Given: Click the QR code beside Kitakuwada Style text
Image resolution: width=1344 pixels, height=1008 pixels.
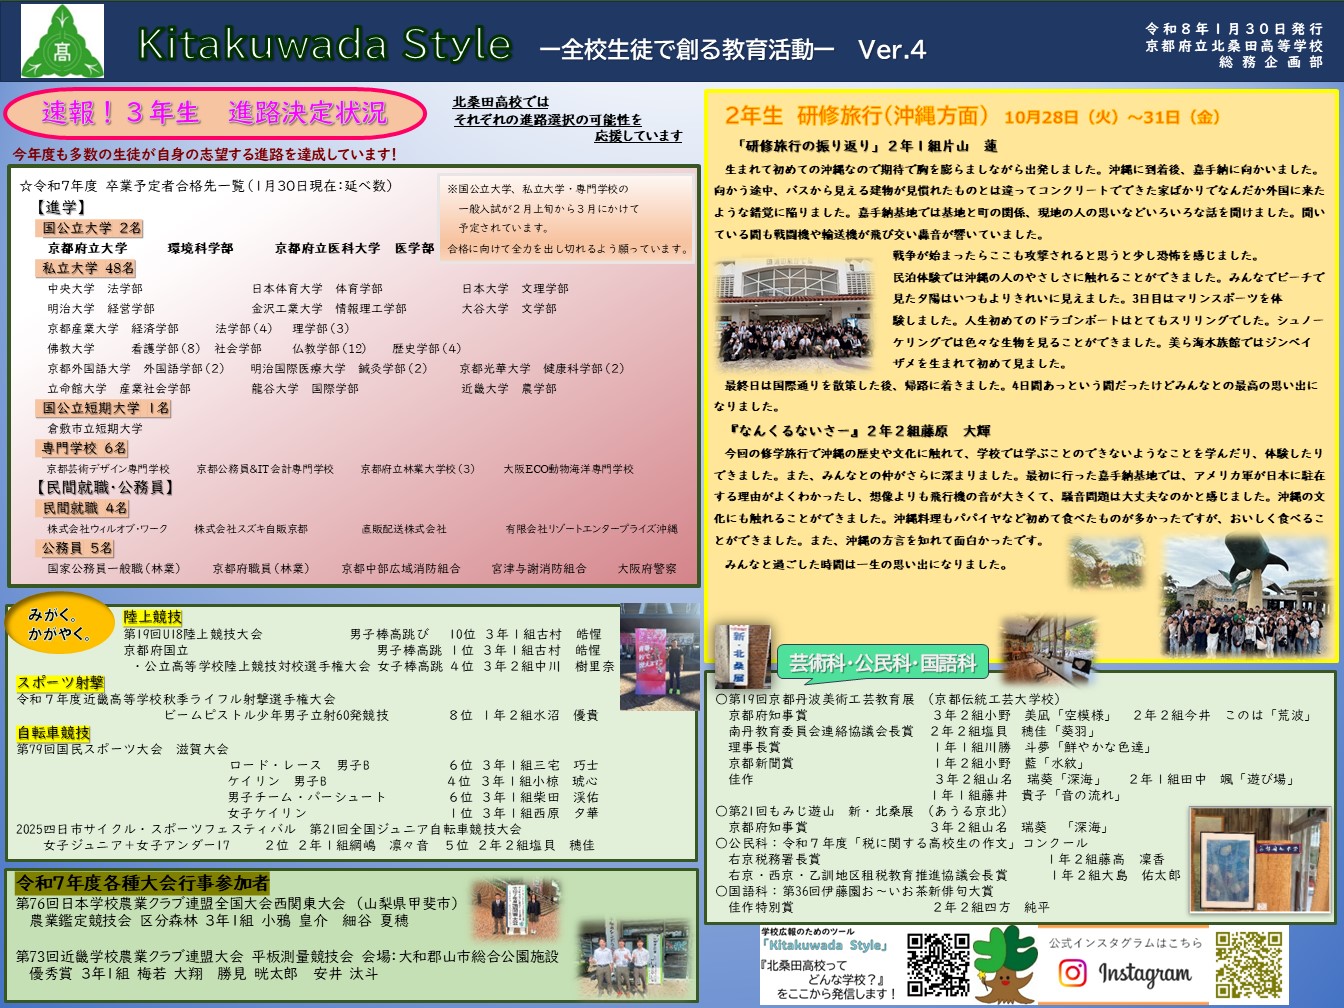Looking at the screenshot, I should pos(937,965).
